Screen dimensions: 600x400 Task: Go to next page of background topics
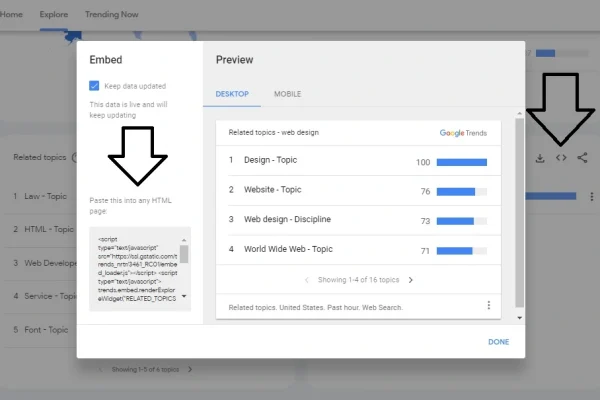click(190, 369)
